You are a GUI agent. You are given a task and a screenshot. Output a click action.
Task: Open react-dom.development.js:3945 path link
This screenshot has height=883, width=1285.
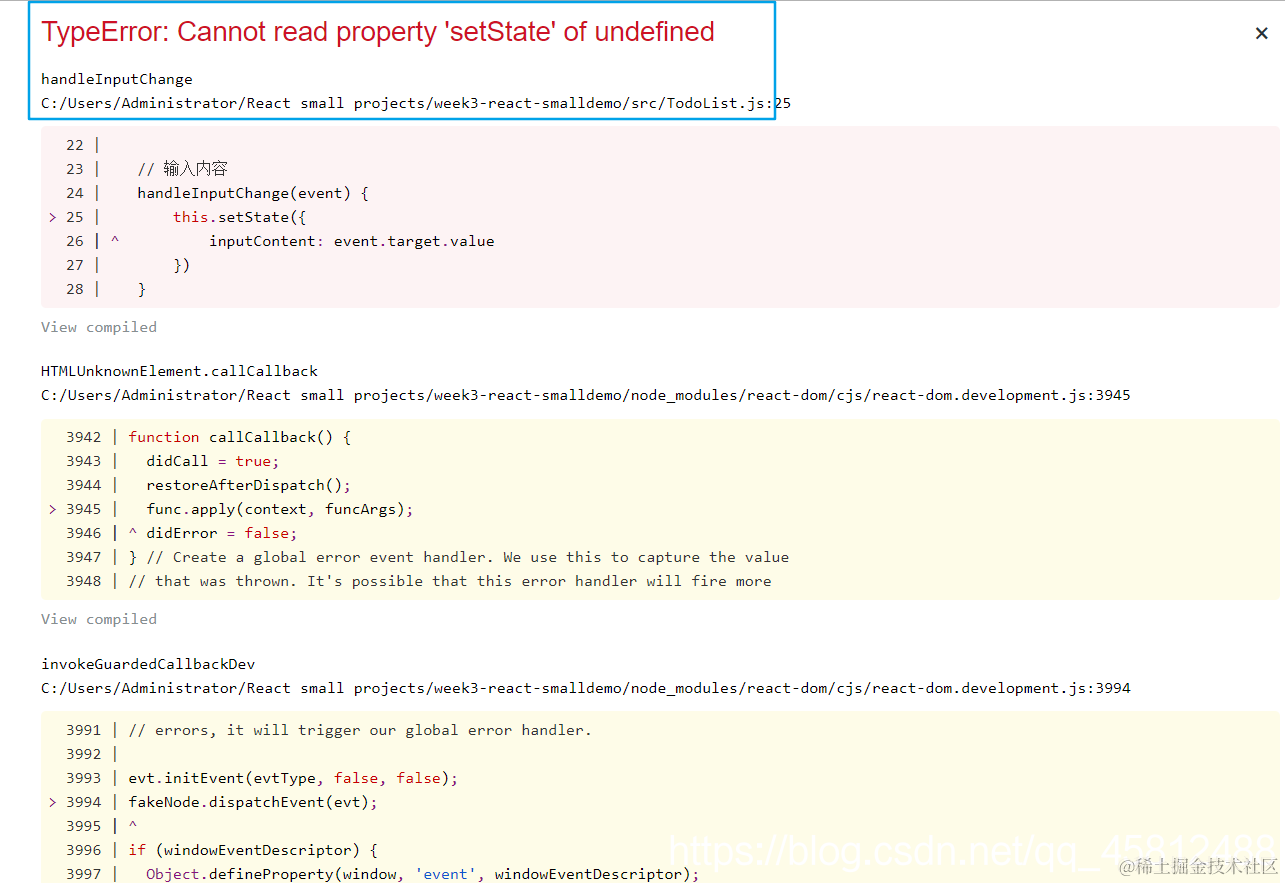click(x=586, y=395)
